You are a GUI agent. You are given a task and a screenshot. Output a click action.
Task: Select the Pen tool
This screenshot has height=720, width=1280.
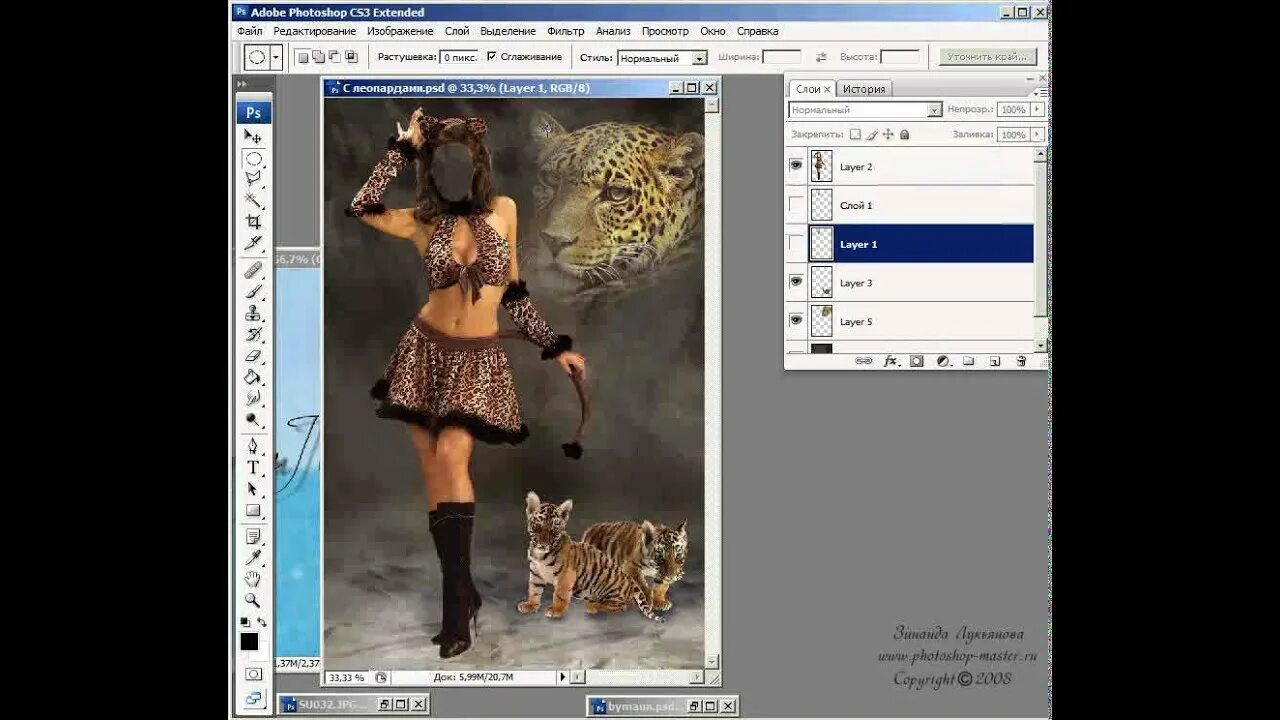pyautogui.click(x=253, y=446)
